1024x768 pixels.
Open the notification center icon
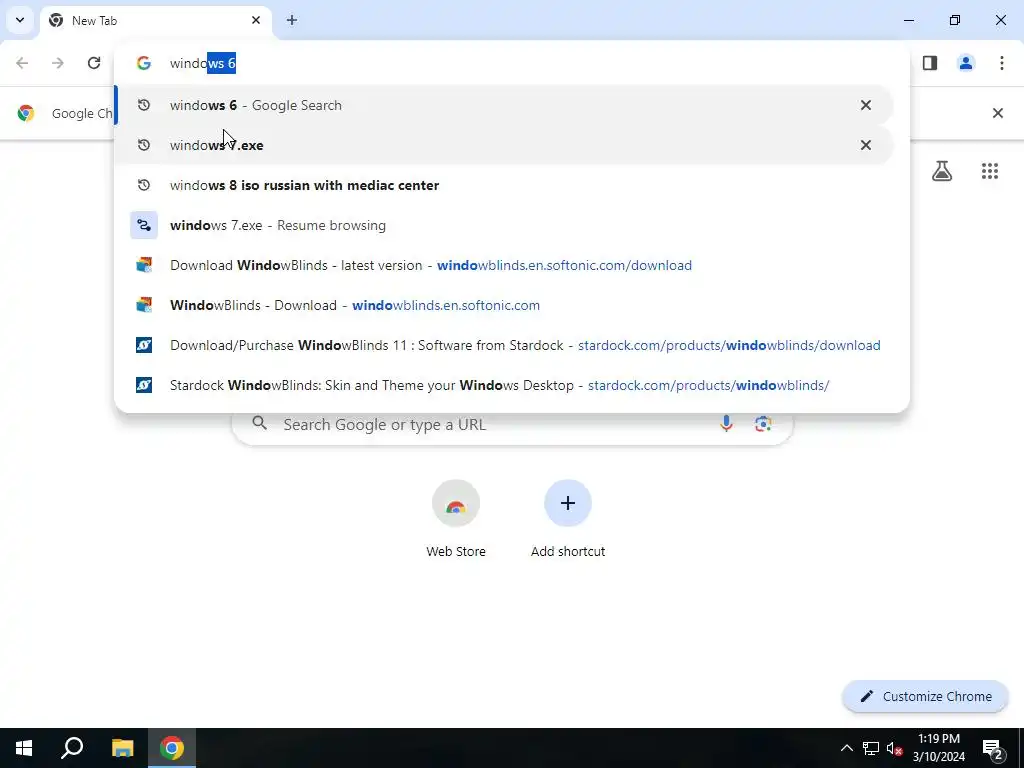point(993,748)
